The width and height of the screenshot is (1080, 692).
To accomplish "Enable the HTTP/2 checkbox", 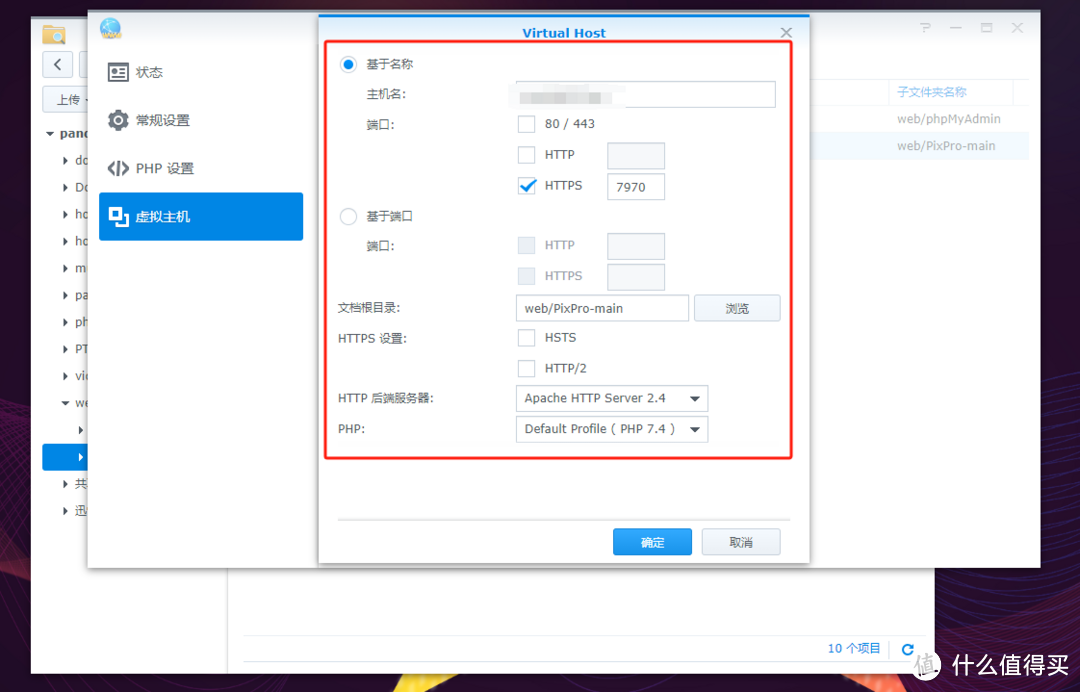I will (x=526, y=368).
